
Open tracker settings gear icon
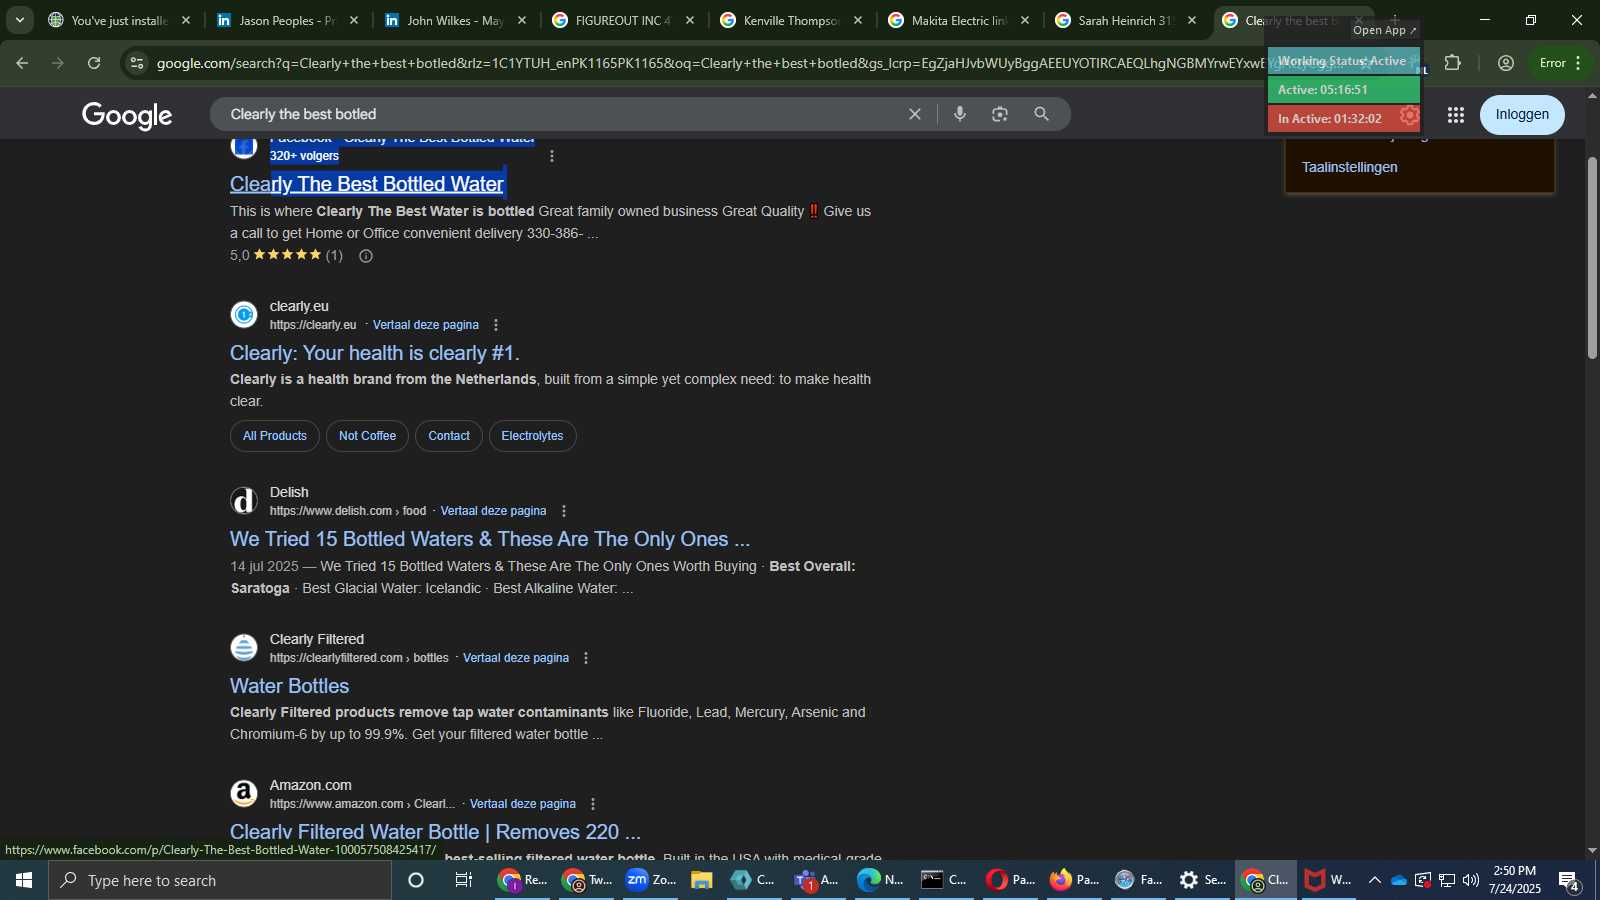(1409, 116)
